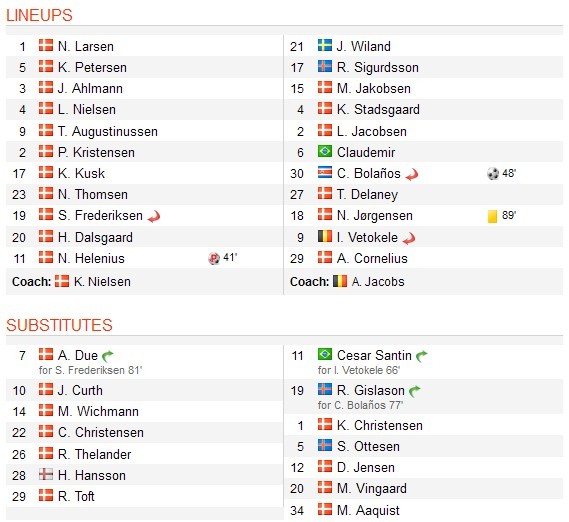Click the goal ball icon beside C. Bolaños

[493, 174]
